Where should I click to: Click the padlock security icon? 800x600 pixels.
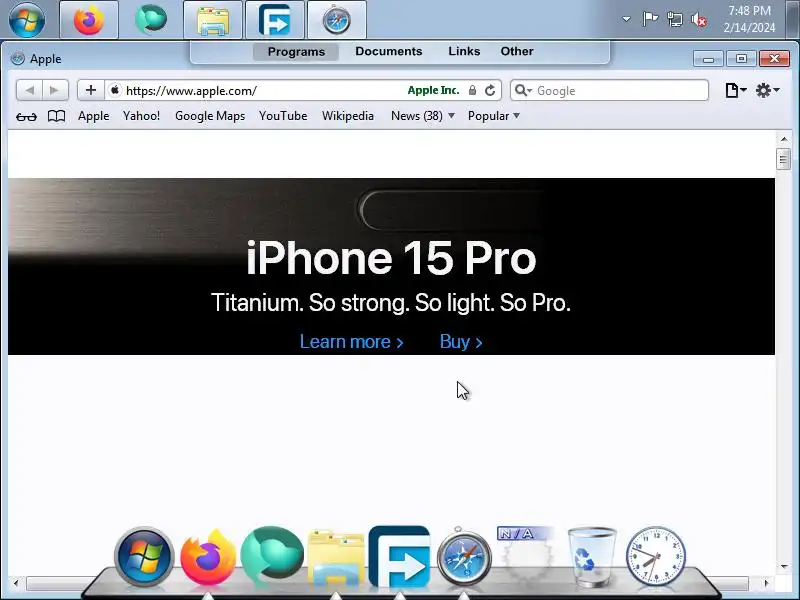click(x=472, y=90)
